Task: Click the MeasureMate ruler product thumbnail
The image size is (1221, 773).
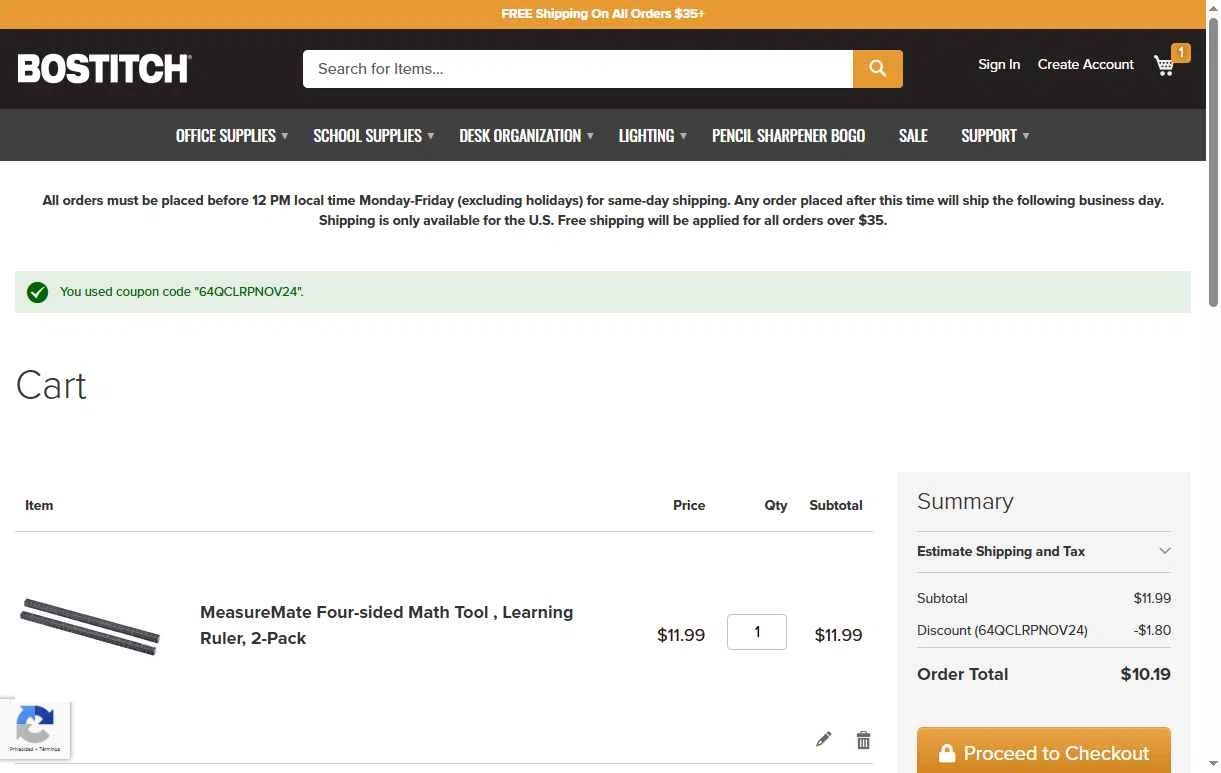Action: coord(90,627)
